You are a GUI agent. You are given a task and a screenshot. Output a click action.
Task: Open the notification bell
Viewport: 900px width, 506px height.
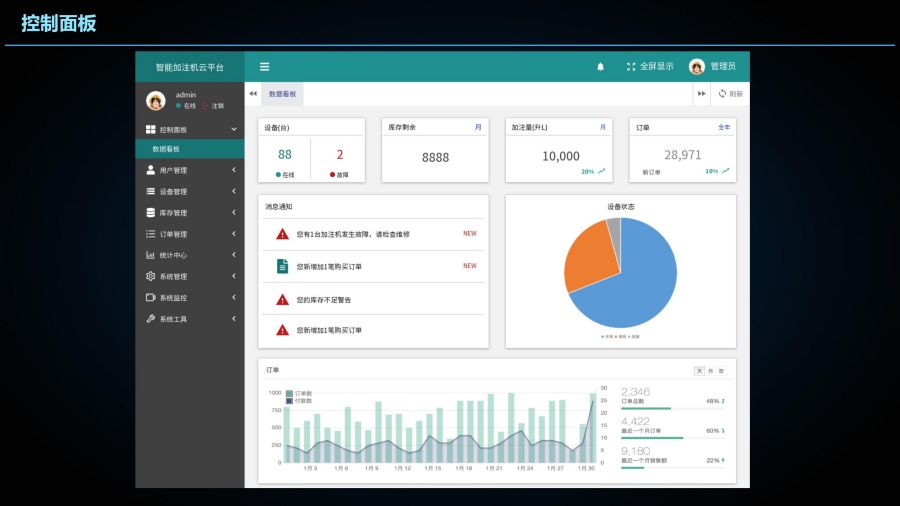point(601,67)
